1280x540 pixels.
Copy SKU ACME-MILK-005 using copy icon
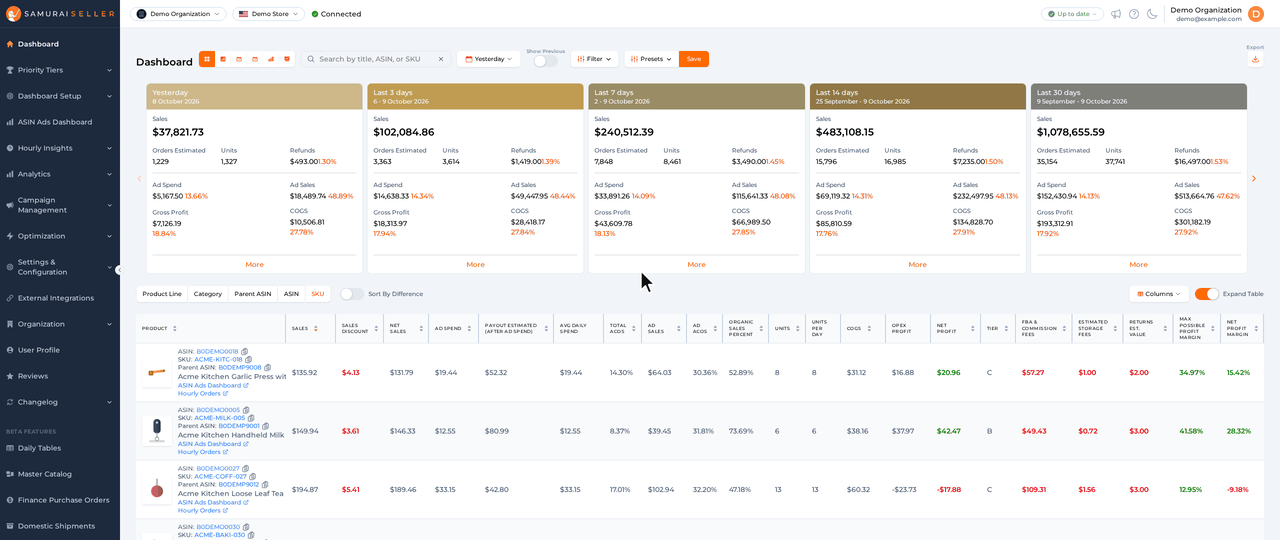tap(250, 418)
